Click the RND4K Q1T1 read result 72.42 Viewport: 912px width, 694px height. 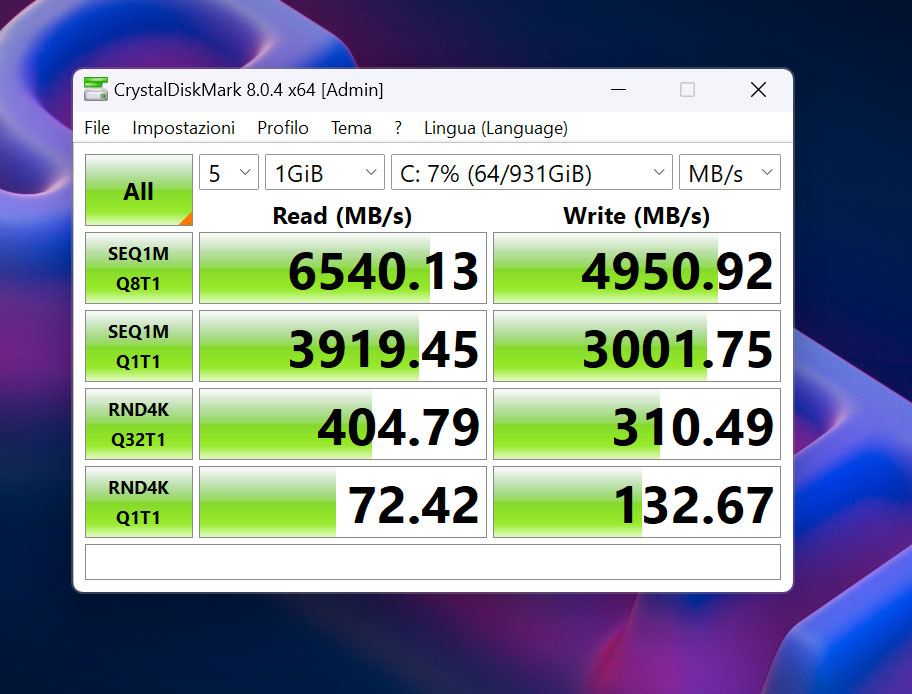pos(343,502)
